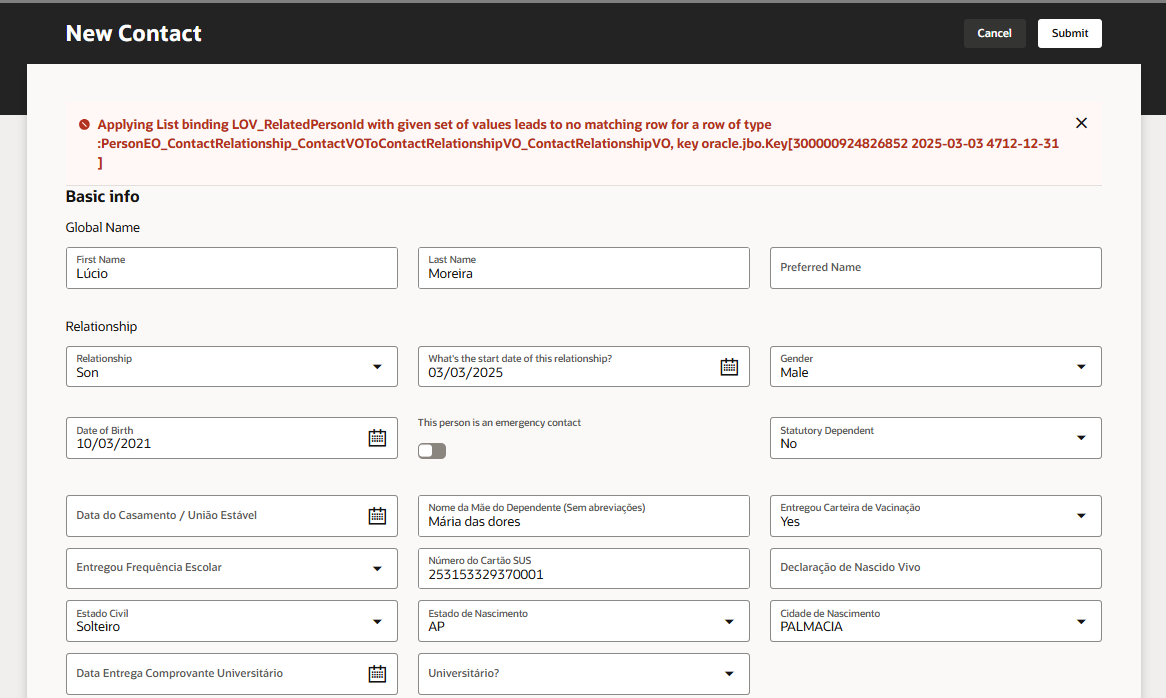Click the Preferred Name field
The width and height of the screenshot is (1166, 698).
coord(935,268)
